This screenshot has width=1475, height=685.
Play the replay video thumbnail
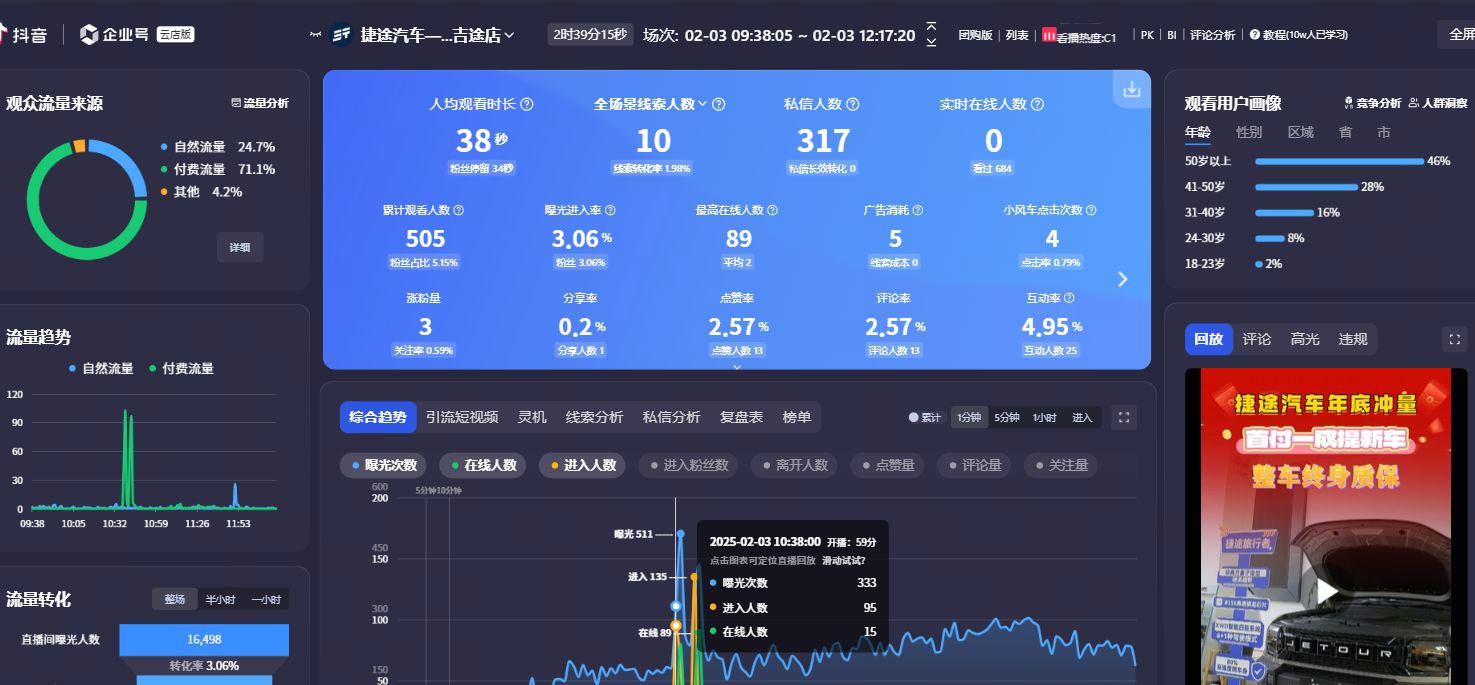(1326, 591)
